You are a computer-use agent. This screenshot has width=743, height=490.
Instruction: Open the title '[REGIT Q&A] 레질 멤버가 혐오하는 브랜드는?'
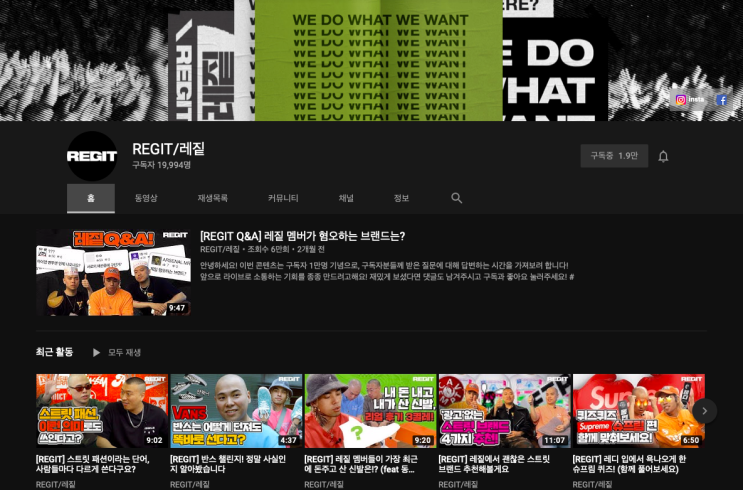302,236
